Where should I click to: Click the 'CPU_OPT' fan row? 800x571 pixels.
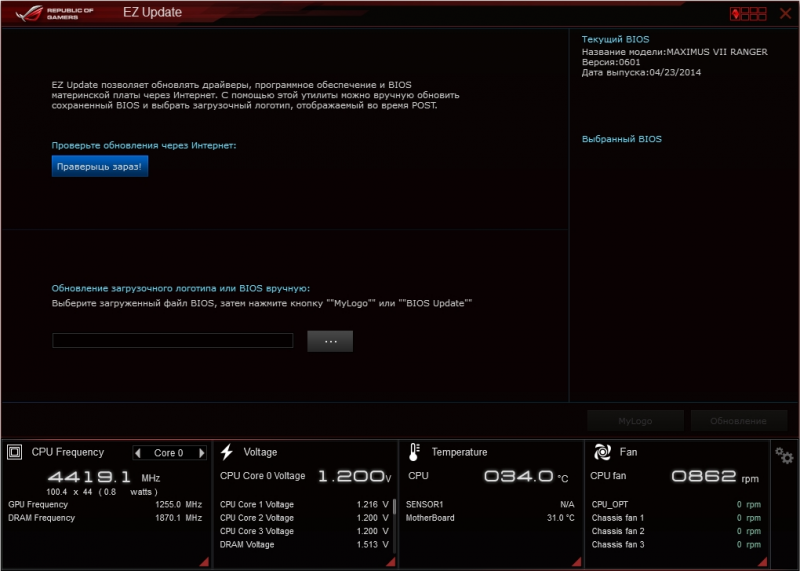[x=676, y=504]
